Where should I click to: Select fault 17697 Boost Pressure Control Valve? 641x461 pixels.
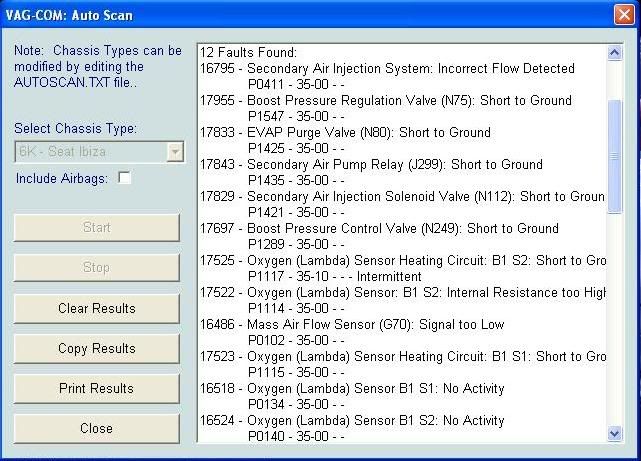[379, 228]
